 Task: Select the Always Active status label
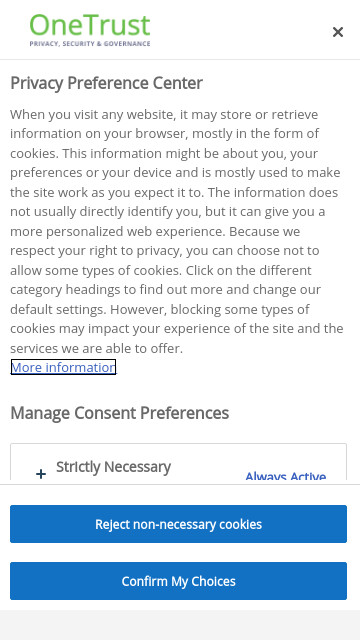[x=285, y=476]
